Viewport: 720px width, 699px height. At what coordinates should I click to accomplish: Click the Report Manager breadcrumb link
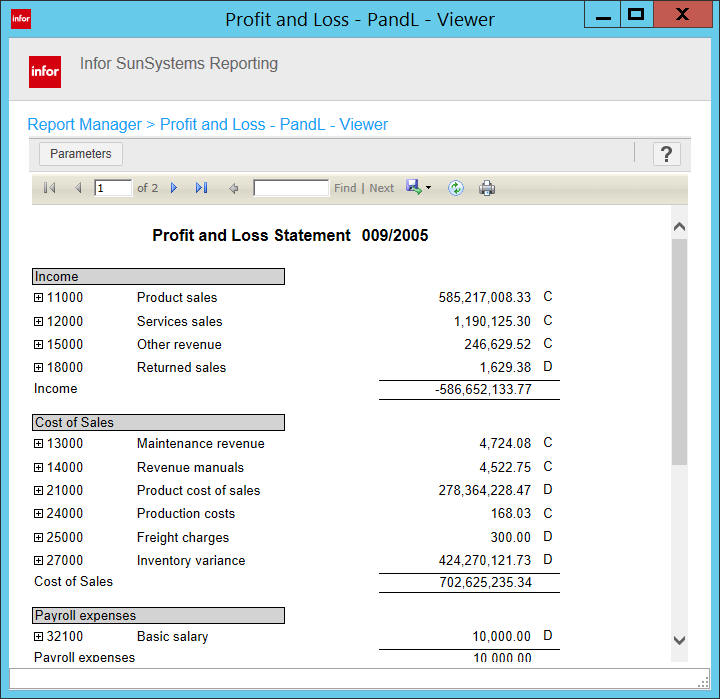(84, 124)
